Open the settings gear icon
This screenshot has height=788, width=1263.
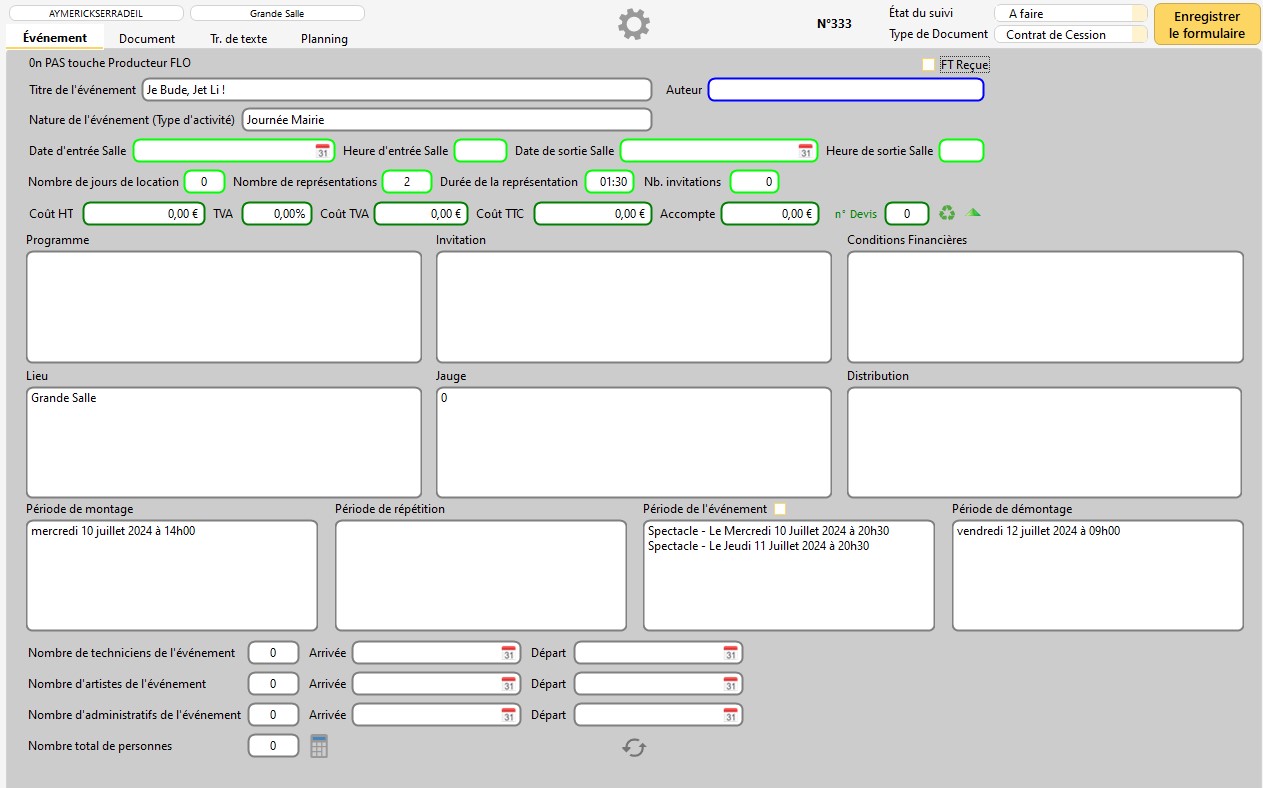point(633,24)
